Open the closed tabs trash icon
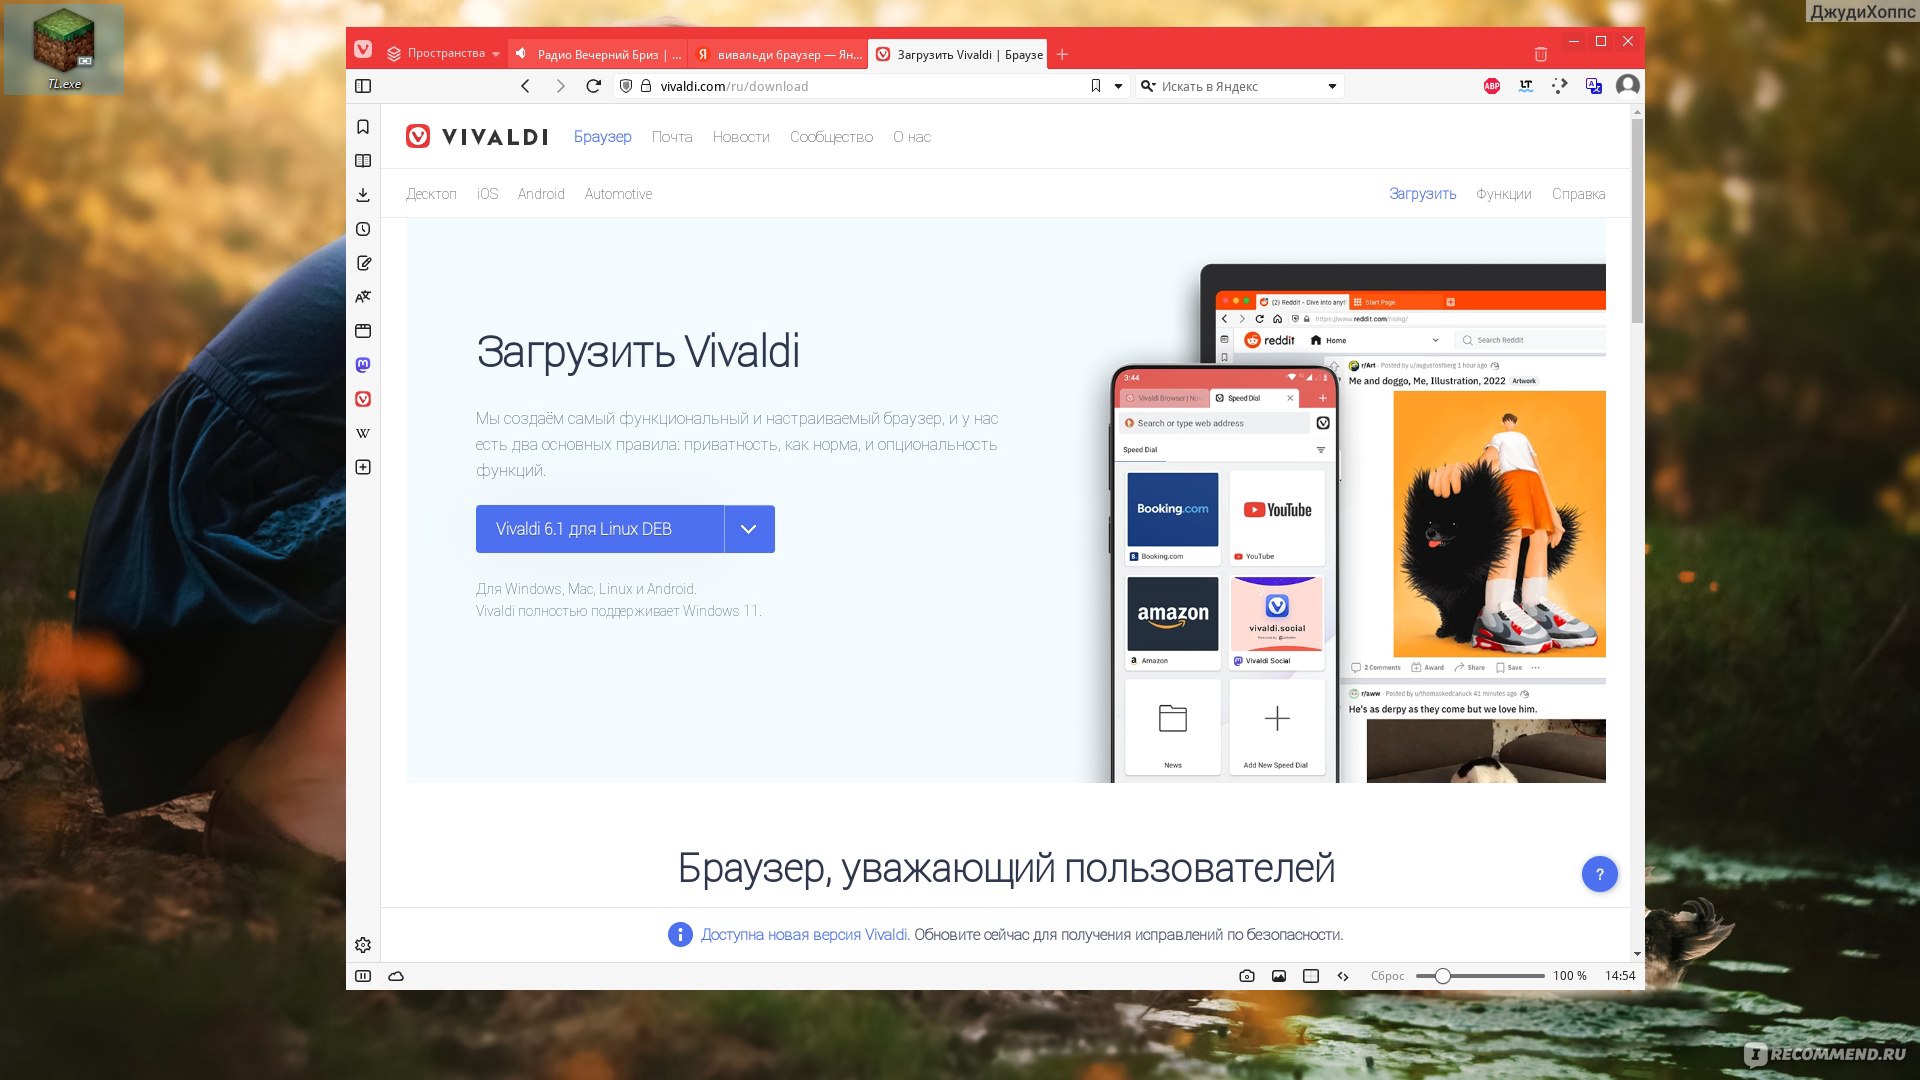The height and width of the screenshot is (1080, 1920). pyautogui.click(x=1541, y=54)
